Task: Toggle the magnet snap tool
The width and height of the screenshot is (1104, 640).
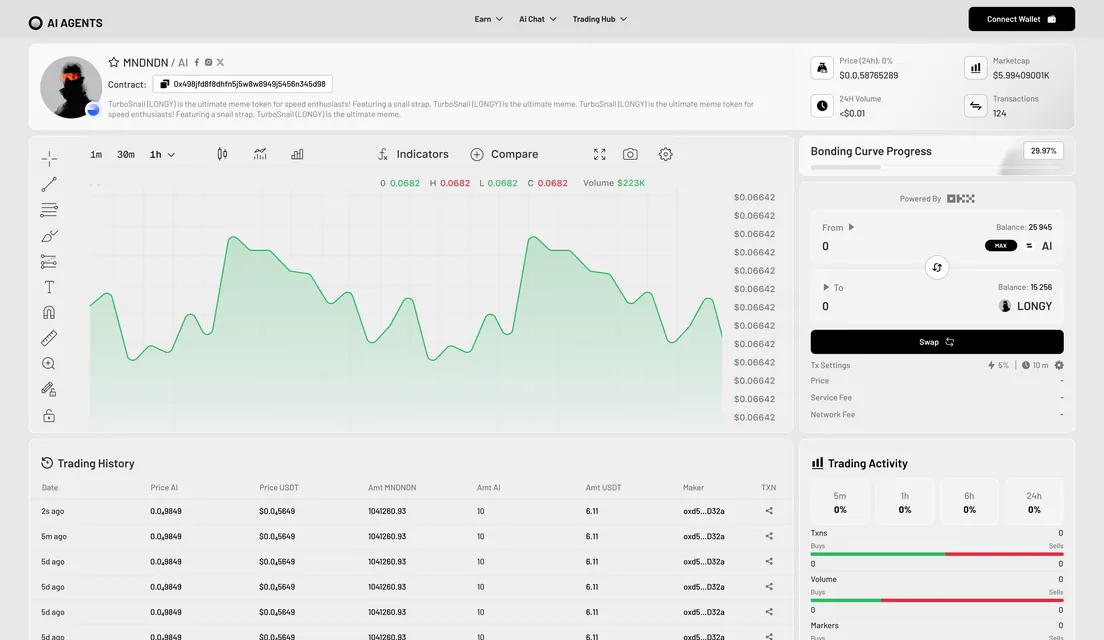Action: coord(49,313)
